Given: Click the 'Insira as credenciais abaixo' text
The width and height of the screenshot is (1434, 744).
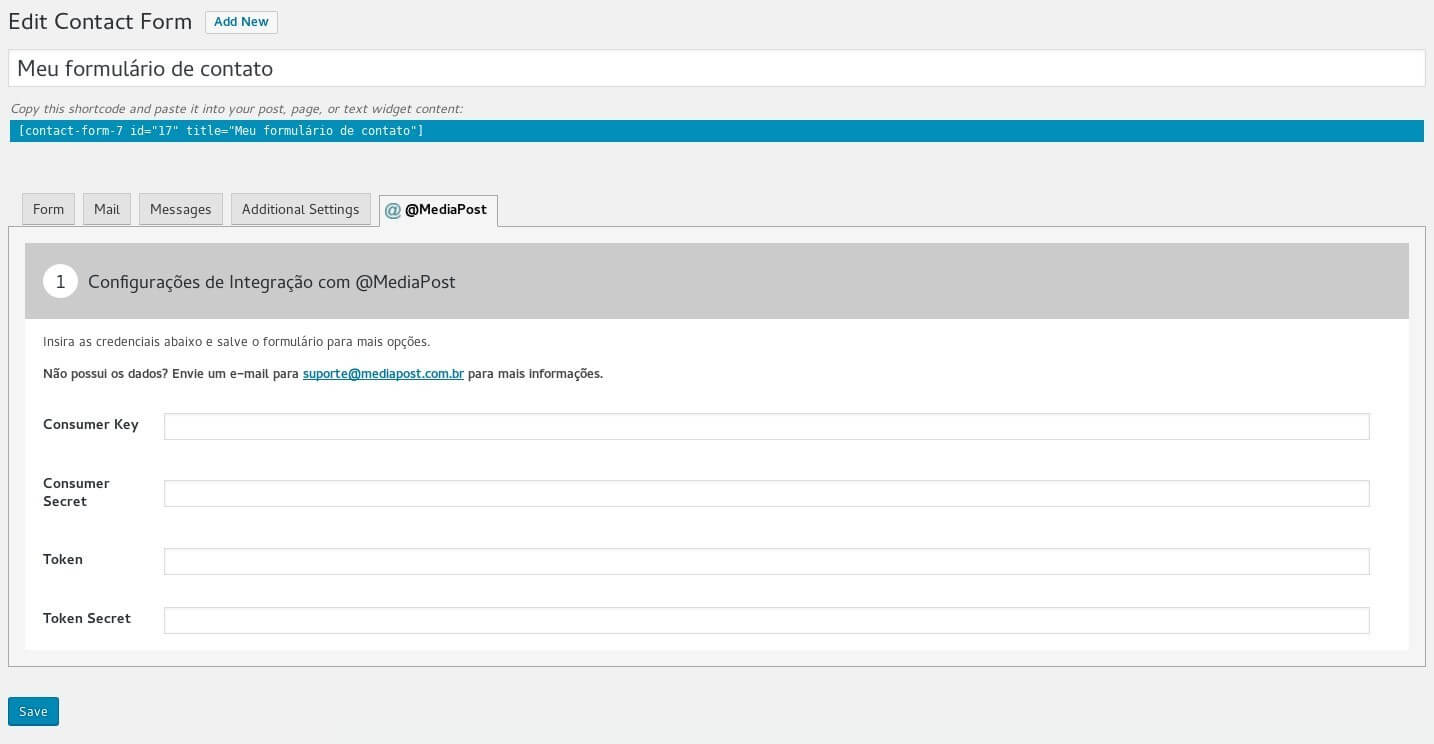Looking at the screenshot, I should 236,342.
